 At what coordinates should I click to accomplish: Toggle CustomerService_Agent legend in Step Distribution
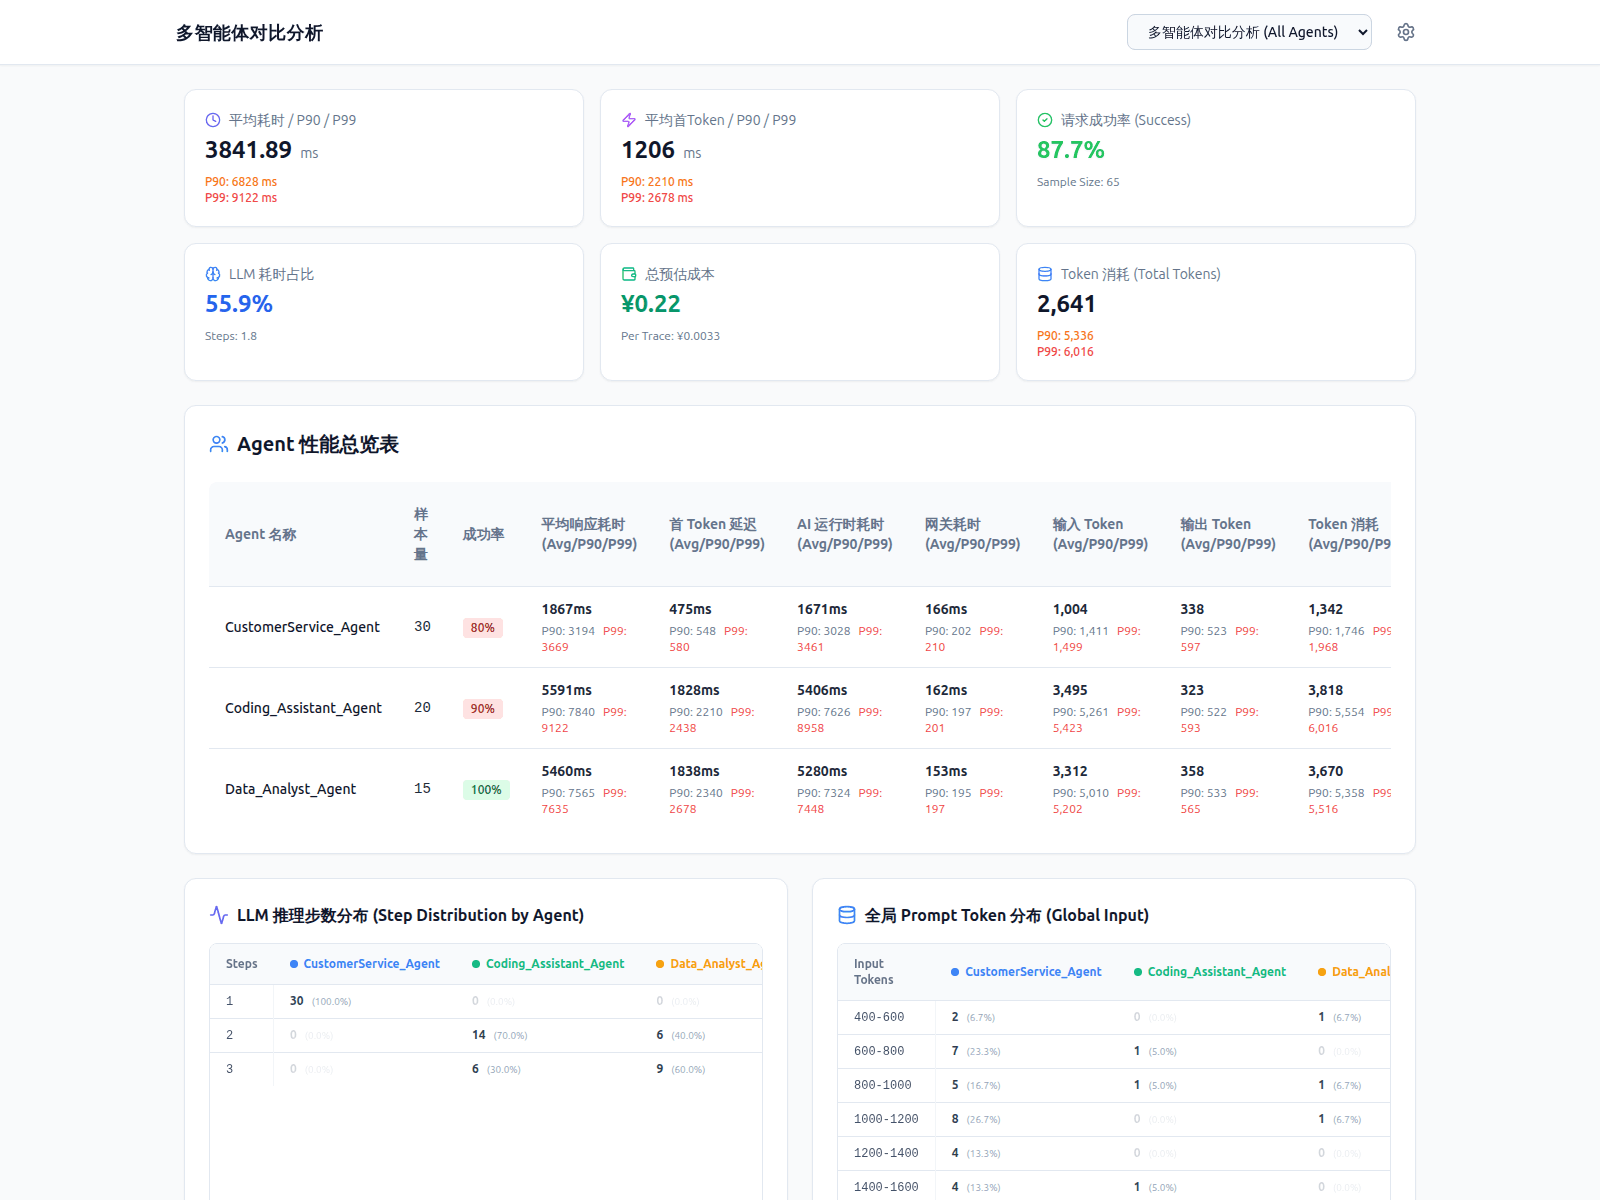tap(365, 964)
